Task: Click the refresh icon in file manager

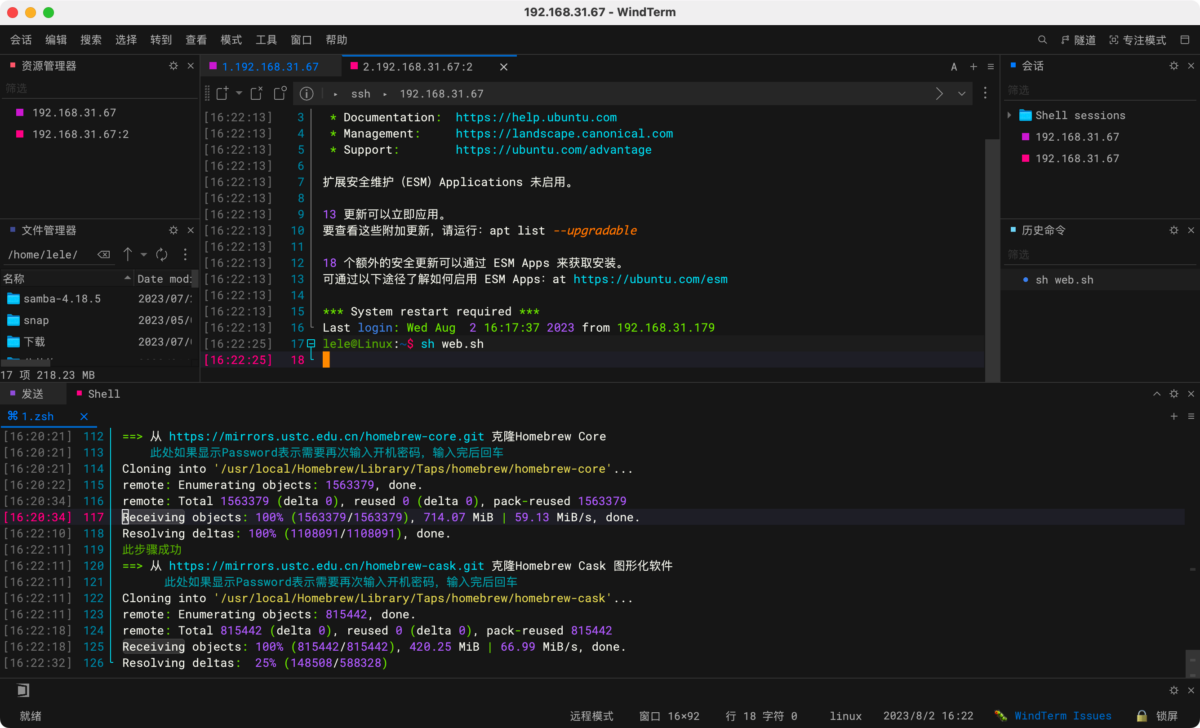Action: point(161,255)
